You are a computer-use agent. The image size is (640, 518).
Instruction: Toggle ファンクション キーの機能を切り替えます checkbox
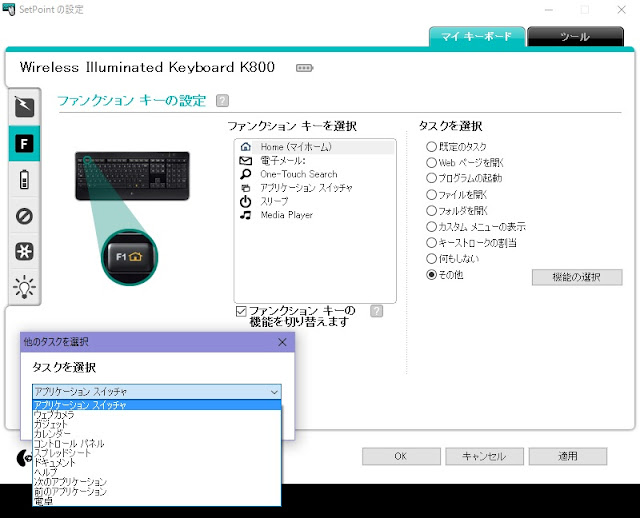point(241,311)
